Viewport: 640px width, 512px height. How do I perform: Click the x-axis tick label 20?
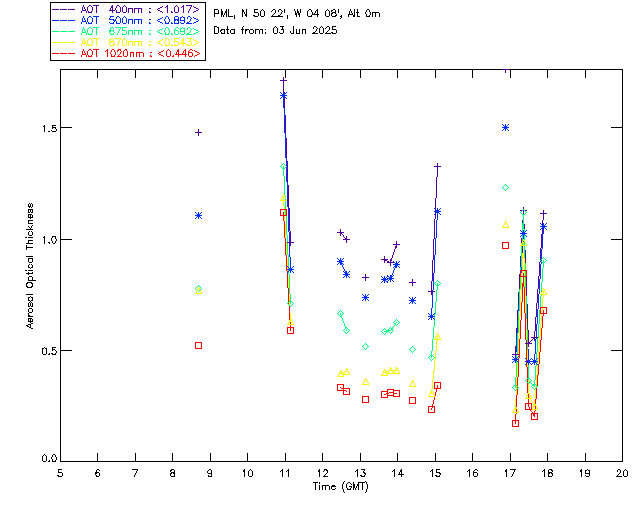622,473
